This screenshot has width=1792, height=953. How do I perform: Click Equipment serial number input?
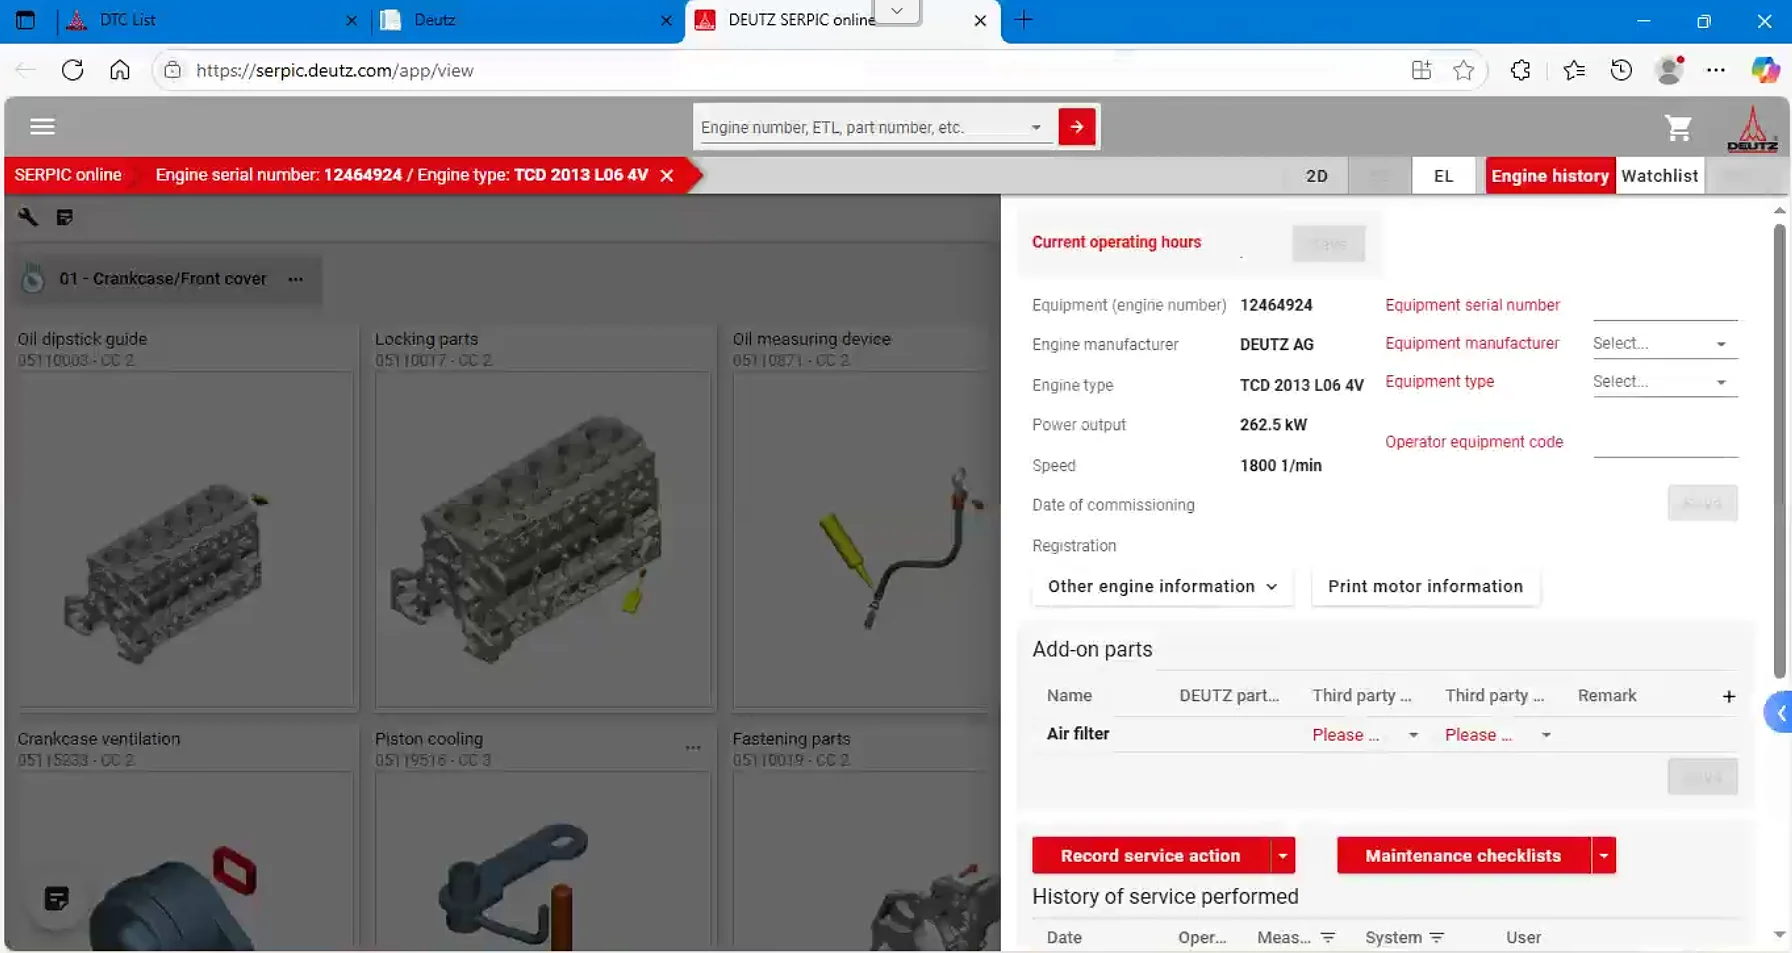(1665, 306)
